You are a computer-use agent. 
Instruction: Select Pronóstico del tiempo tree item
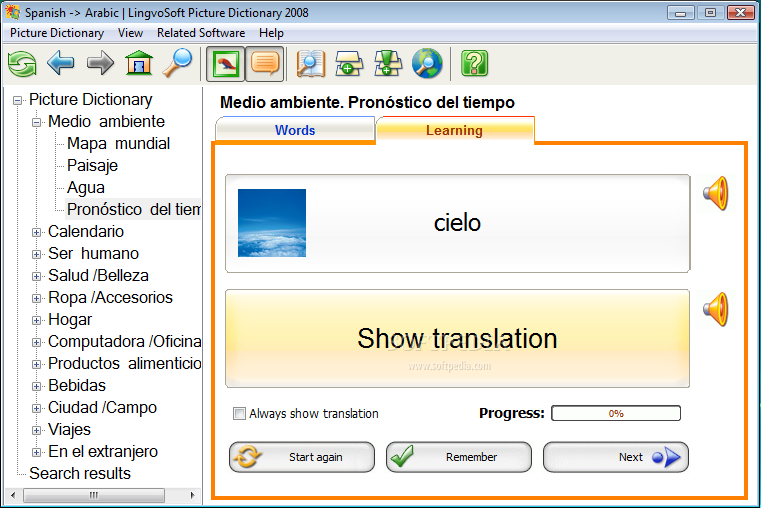(133, 210)
